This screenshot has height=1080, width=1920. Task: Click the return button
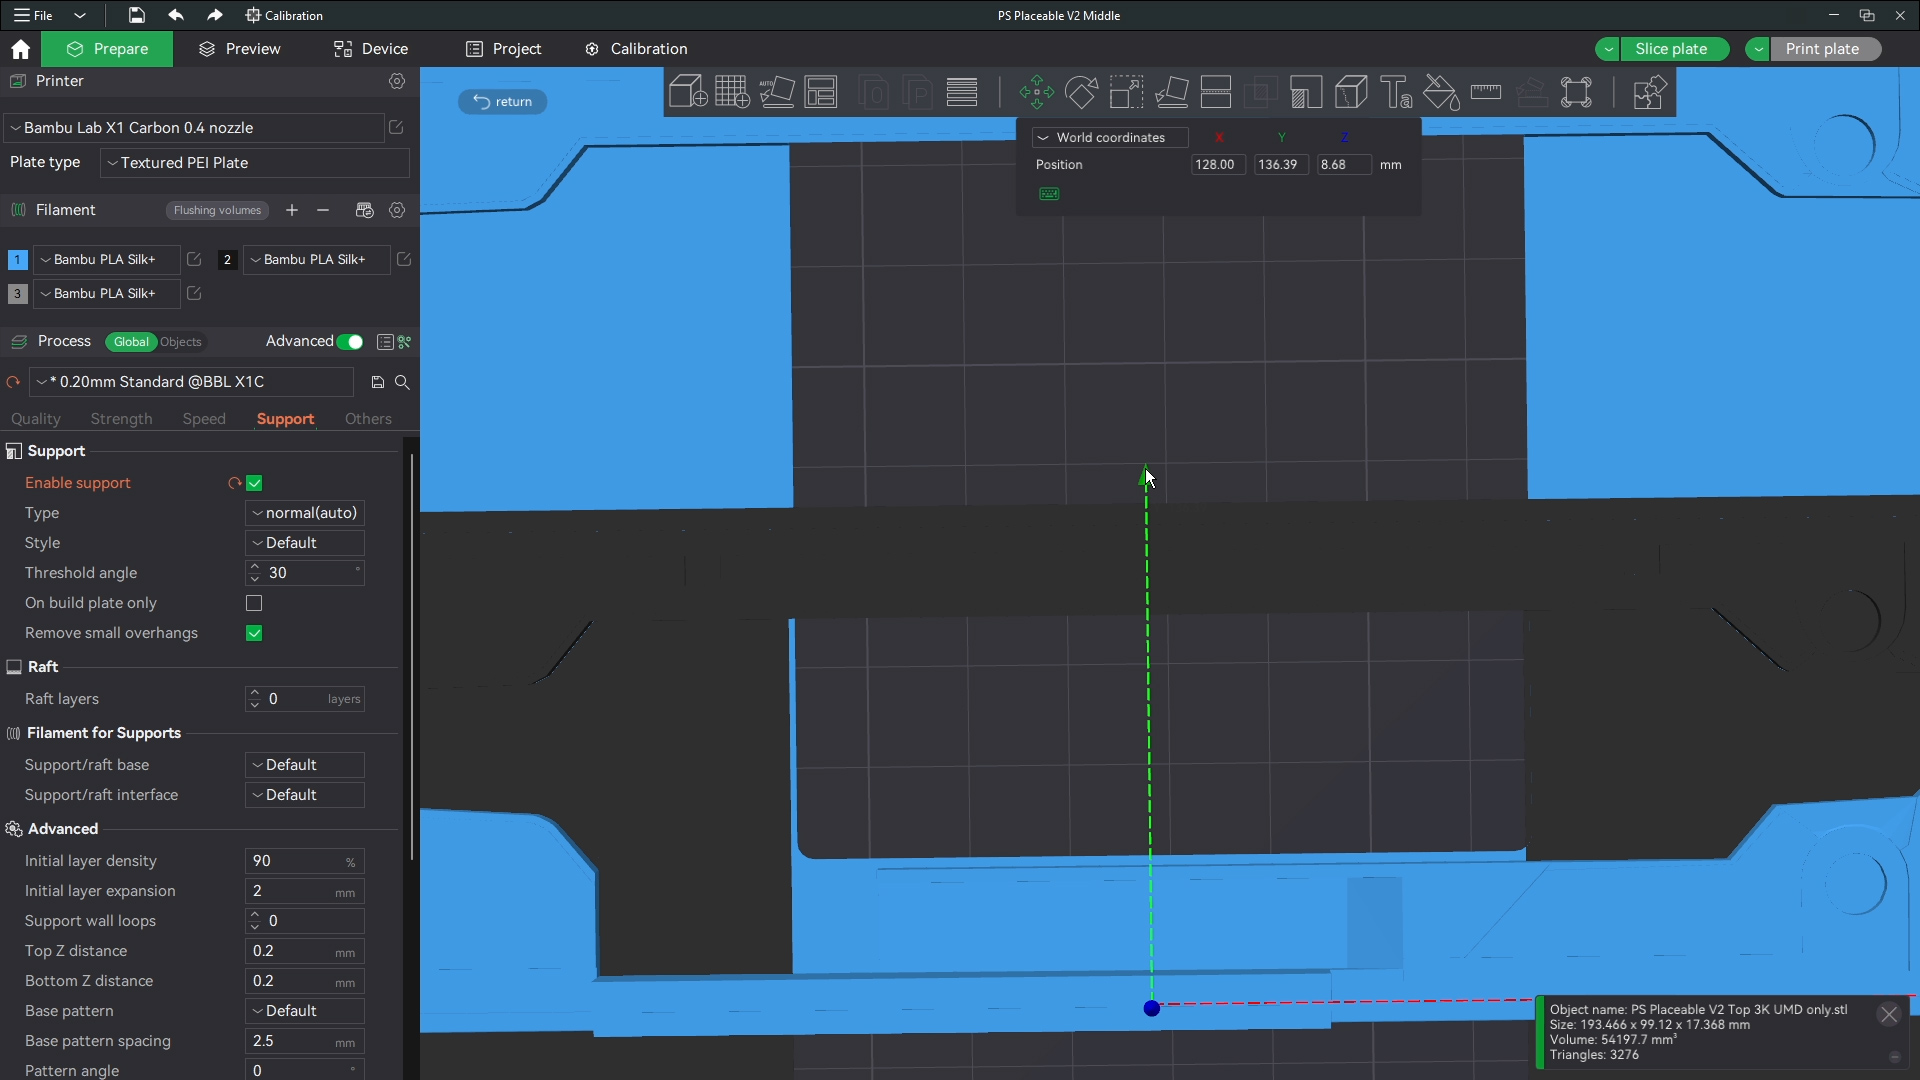point(503,102)
